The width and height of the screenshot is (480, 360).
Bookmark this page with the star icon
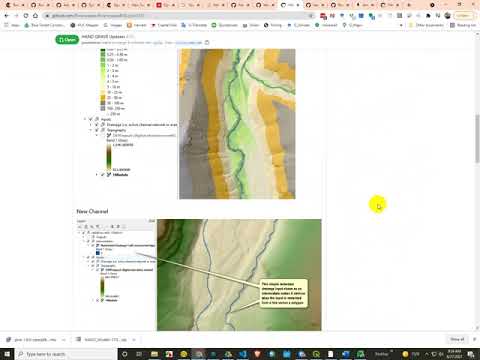click(311, 16)
